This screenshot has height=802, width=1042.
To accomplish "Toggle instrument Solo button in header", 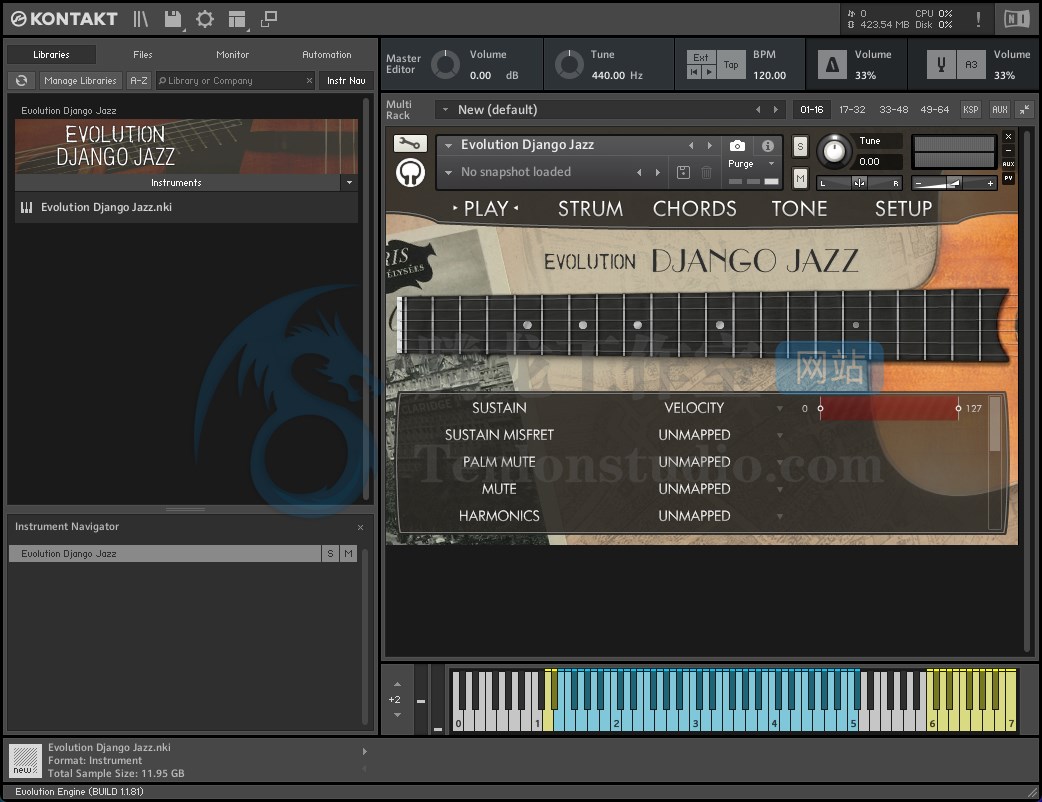I will (x=800, y=147).
